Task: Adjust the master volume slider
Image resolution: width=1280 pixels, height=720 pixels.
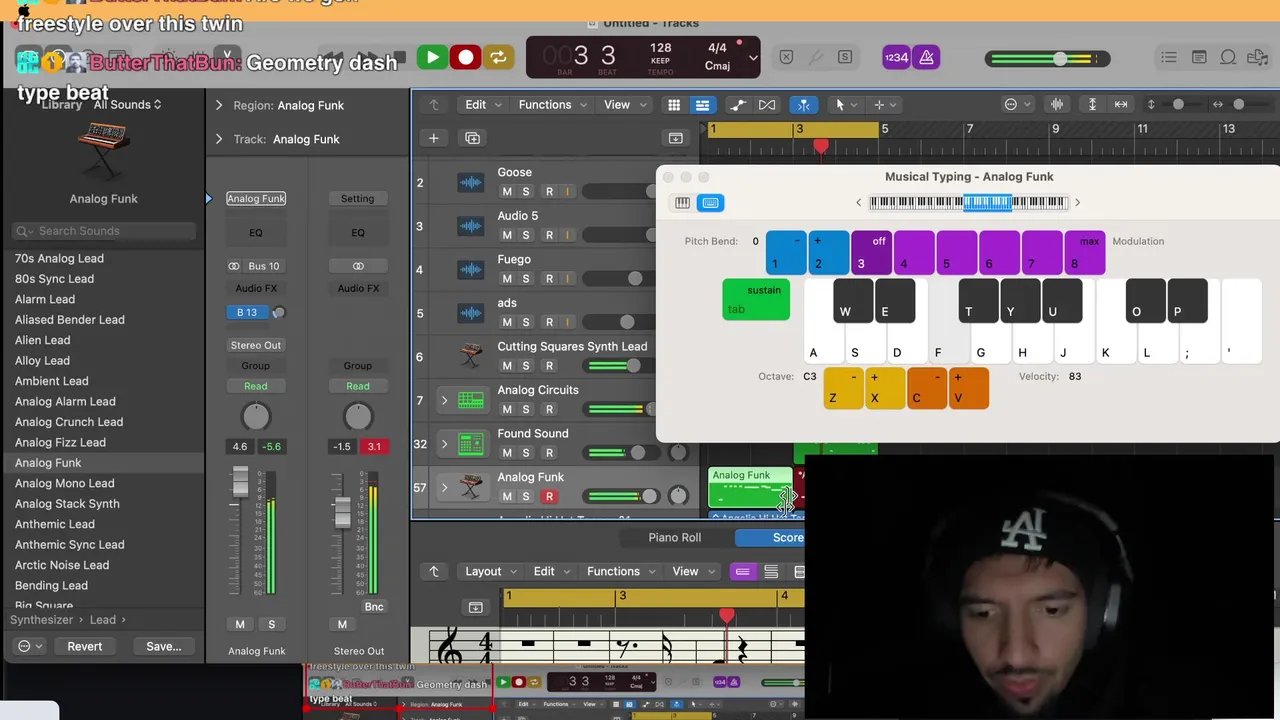Action: (1047, 58)
